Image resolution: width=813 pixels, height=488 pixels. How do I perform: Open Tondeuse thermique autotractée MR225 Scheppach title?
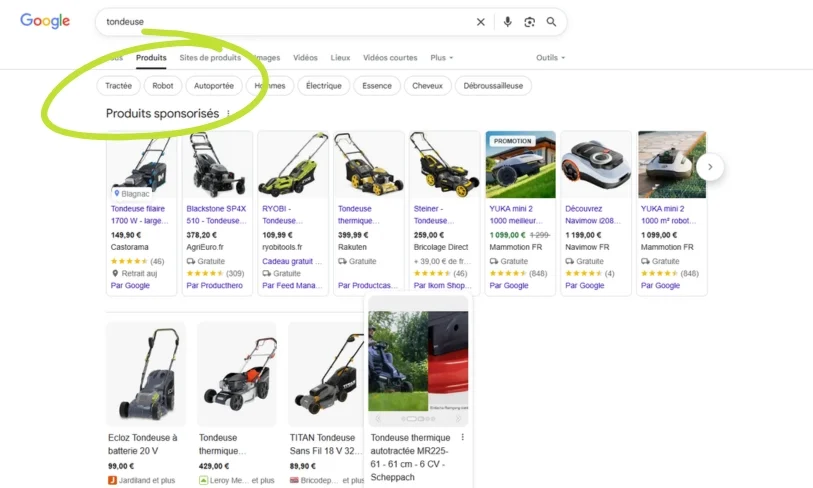click(x=410, y=457)
